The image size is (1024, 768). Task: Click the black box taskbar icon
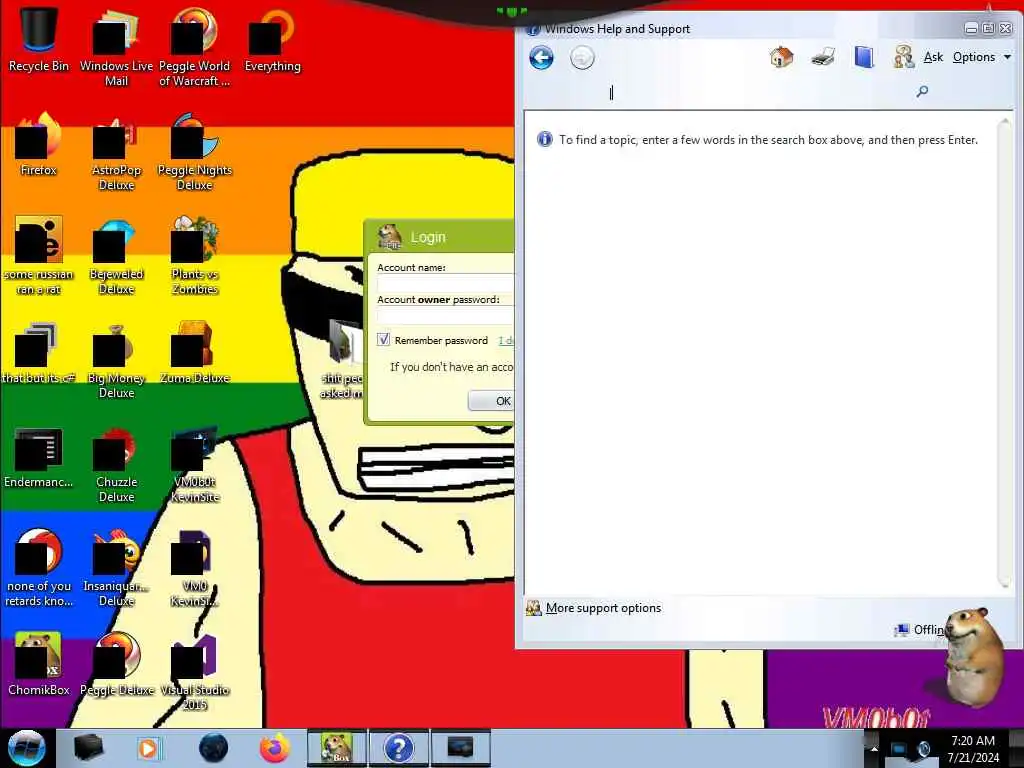click(88, 748)
